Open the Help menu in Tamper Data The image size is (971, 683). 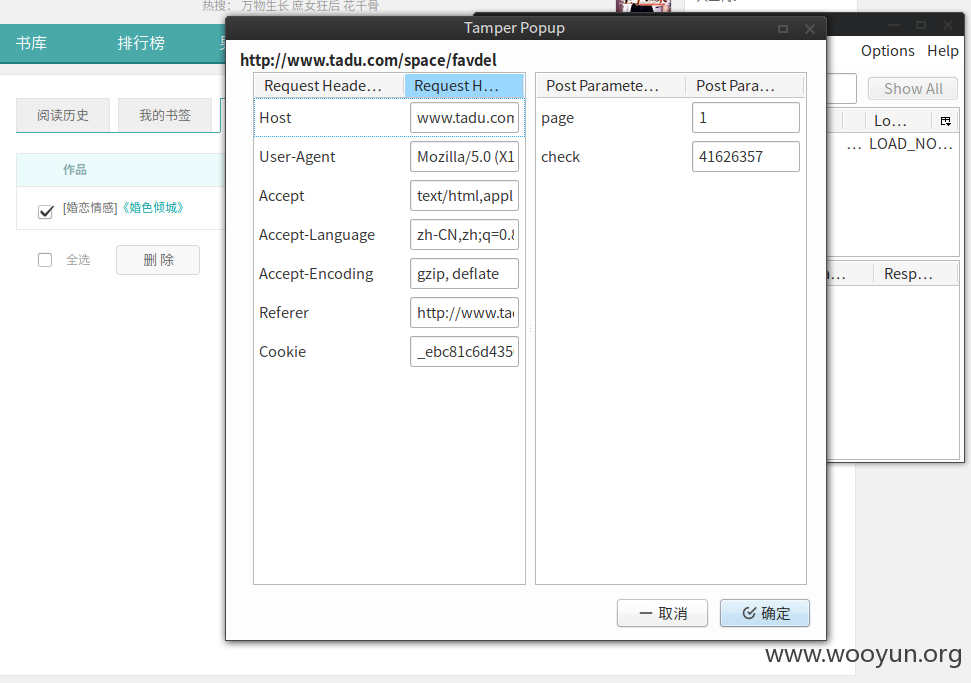pyautogui.click(x=943, y=51)
